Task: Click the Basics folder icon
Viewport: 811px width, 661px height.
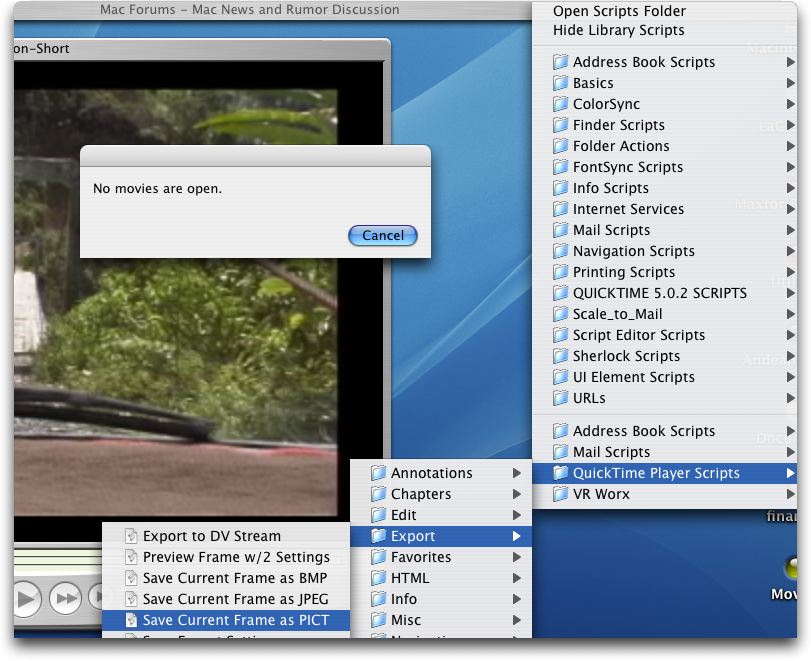Action: (x=560, y=83)
